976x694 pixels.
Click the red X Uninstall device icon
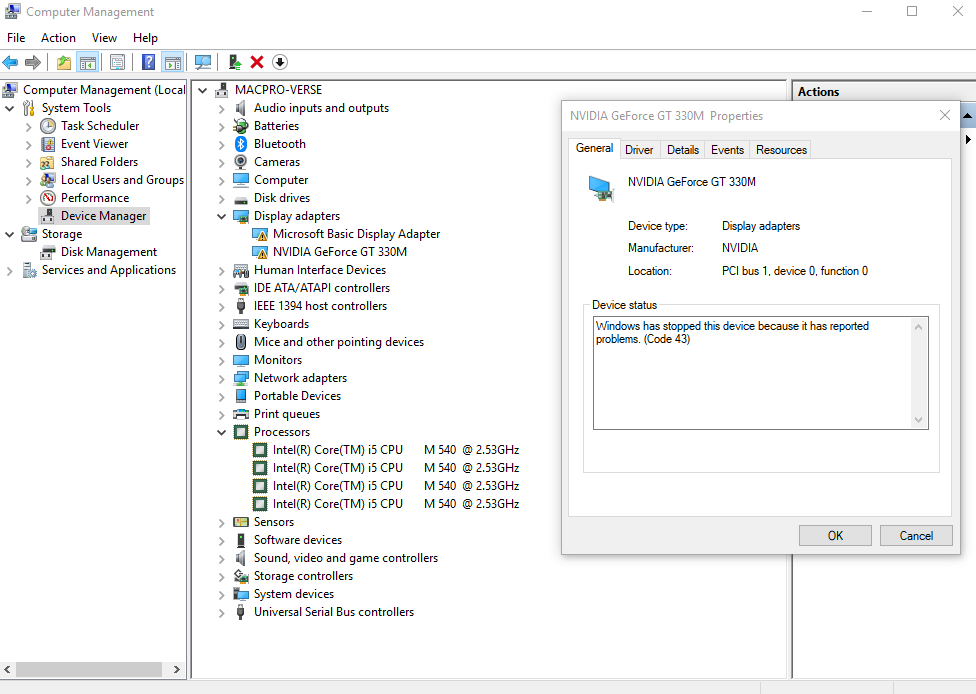click(x=256, y=62)
